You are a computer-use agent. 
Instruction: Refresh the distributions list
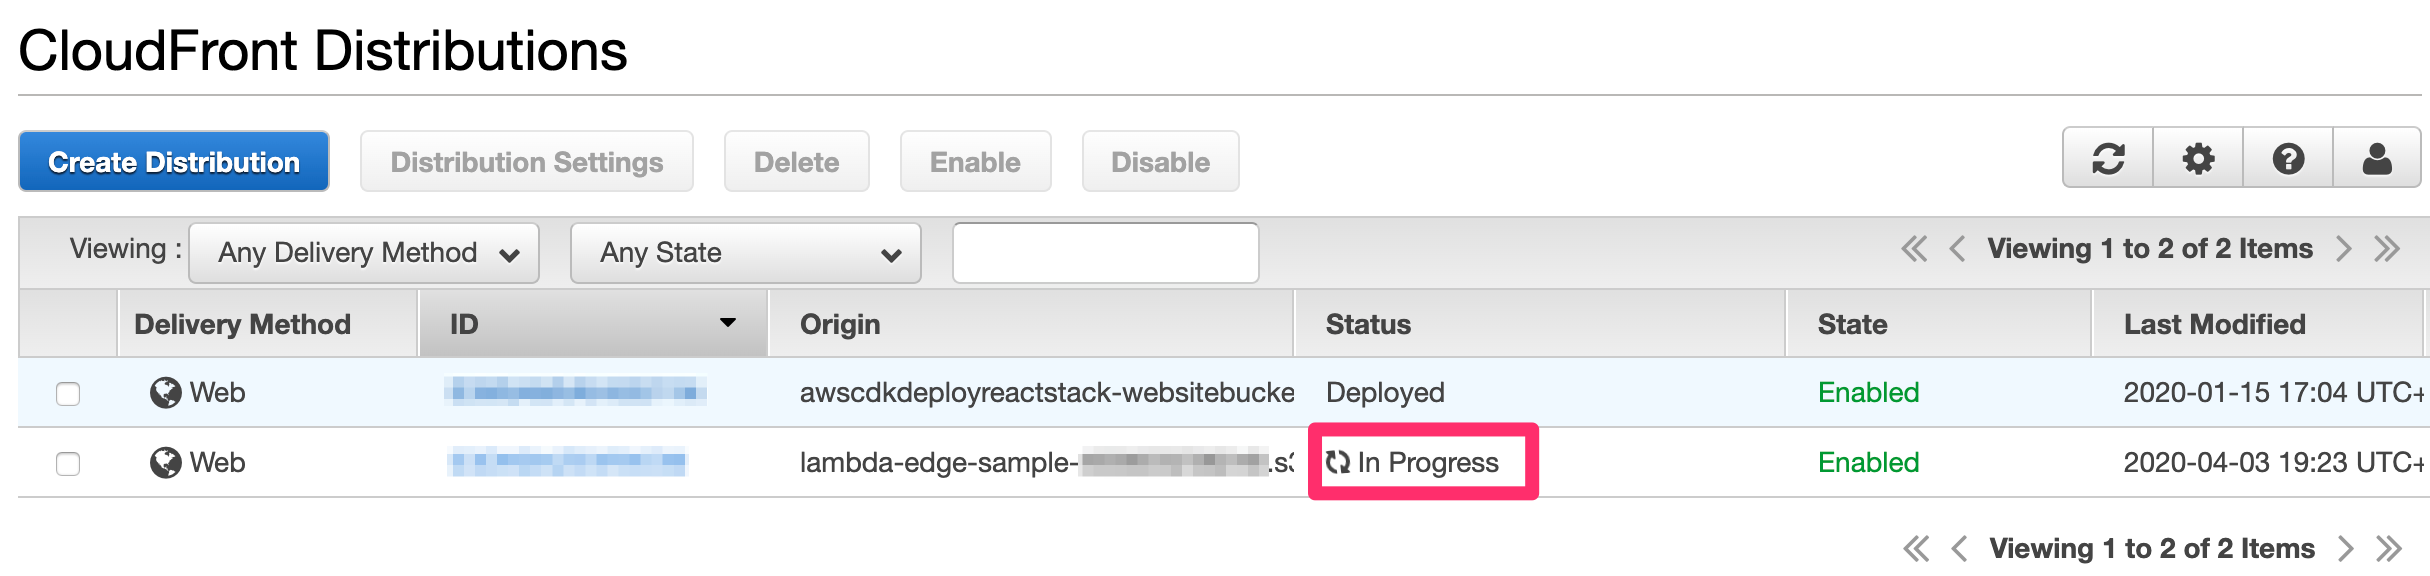coord(2107,158)
